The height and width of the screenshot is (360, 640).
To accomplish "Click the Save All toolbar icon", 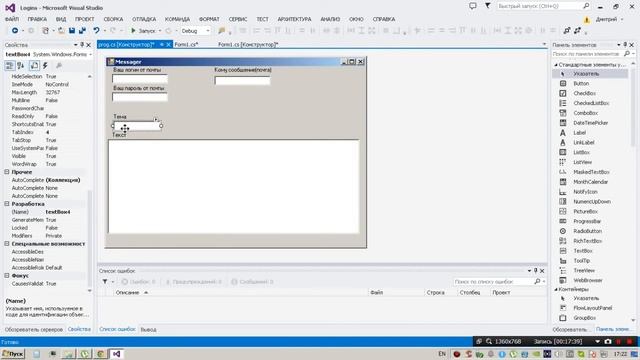I will 82,31.
